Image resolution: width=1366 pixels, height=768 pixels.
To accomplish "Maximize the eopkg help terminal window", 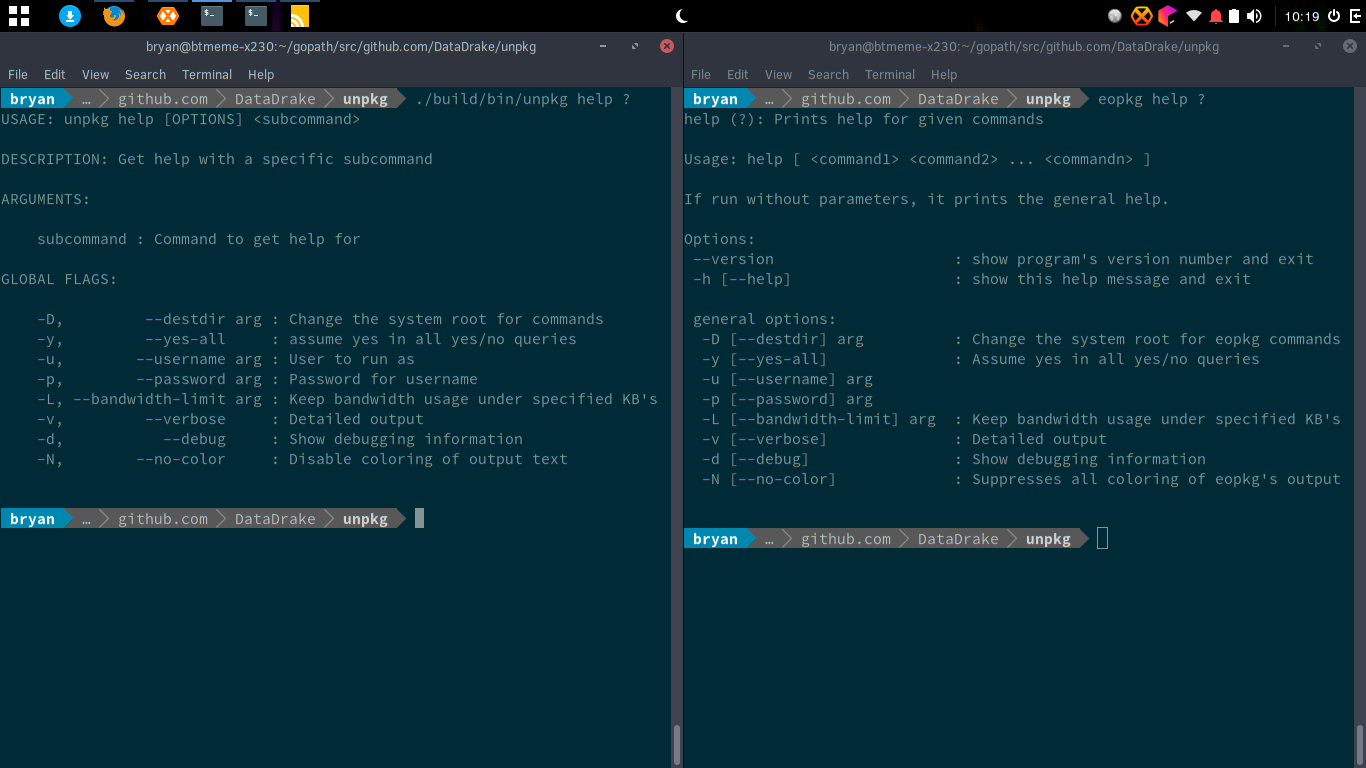I will [x=1318, y=46].
